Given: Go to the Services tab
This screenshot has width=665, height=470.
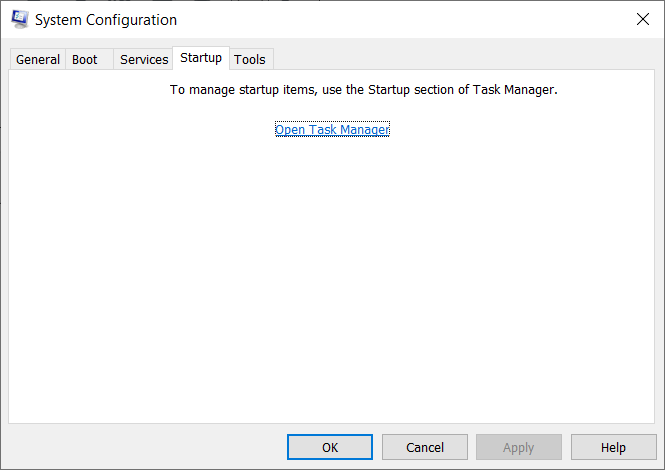Looking at the screenshot, I should click(144, 59).
